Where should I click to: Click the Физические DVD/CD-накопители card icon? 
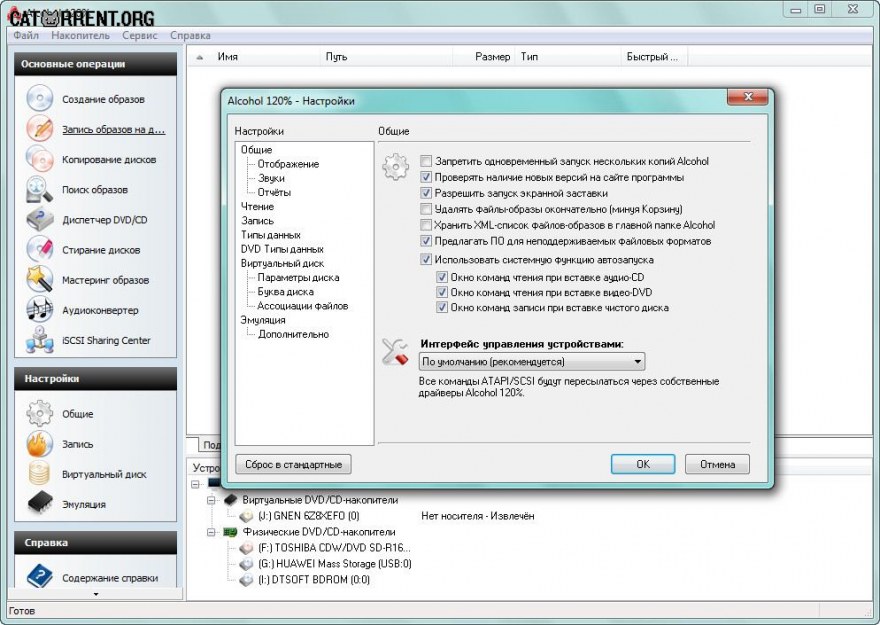pos(230,531)
